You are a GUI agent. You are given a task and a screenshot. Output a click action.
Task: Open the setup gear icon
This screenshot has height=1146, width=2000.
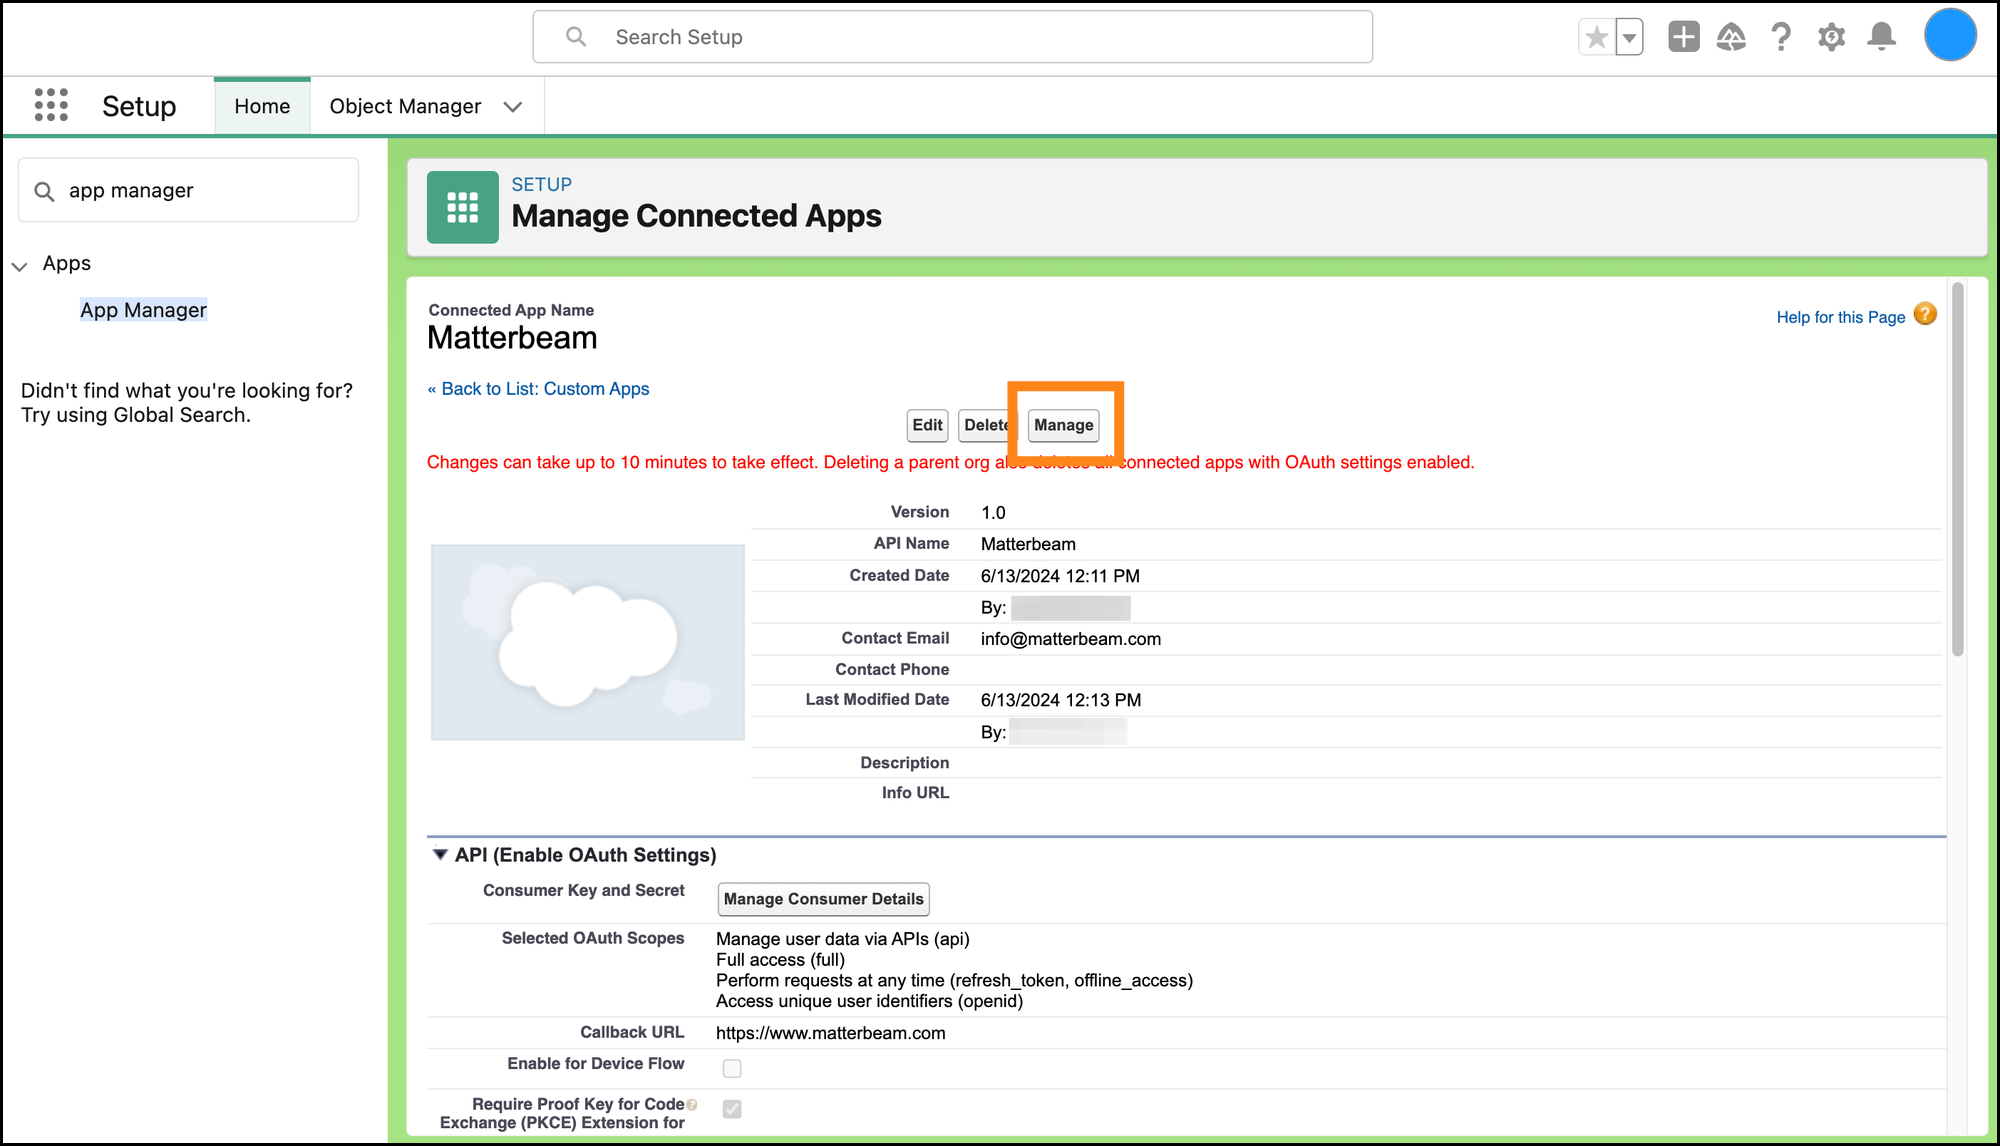[1831, 38]
